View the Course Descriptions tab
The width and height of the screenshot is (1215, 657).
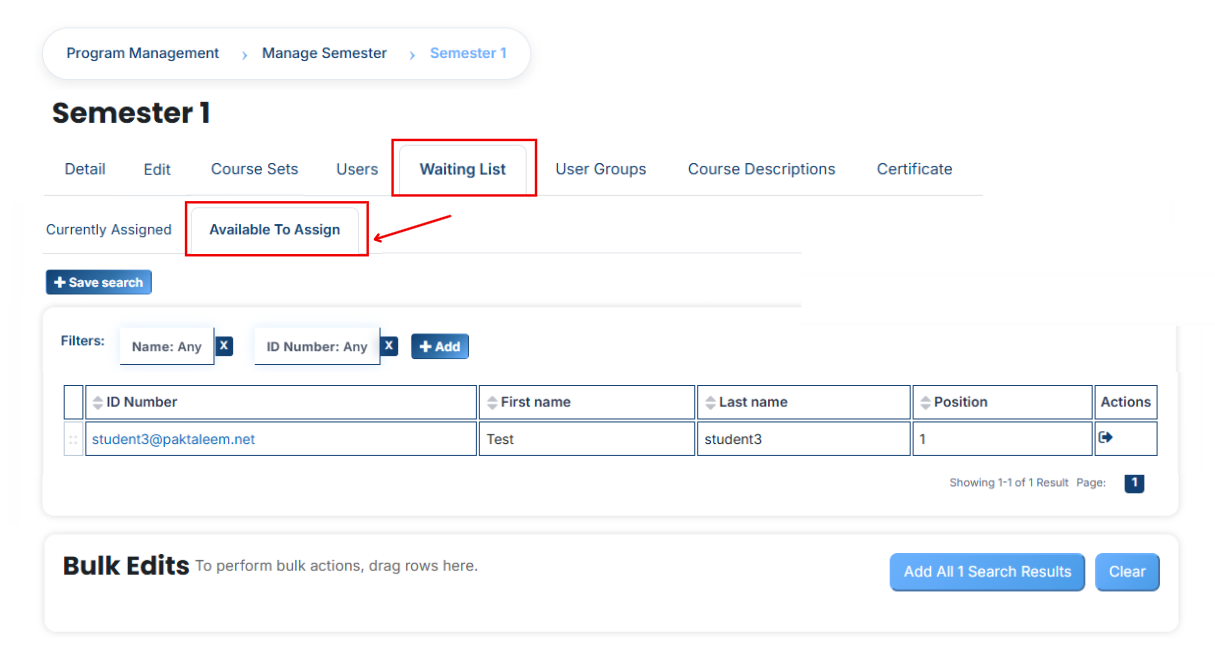coord(762,169)
